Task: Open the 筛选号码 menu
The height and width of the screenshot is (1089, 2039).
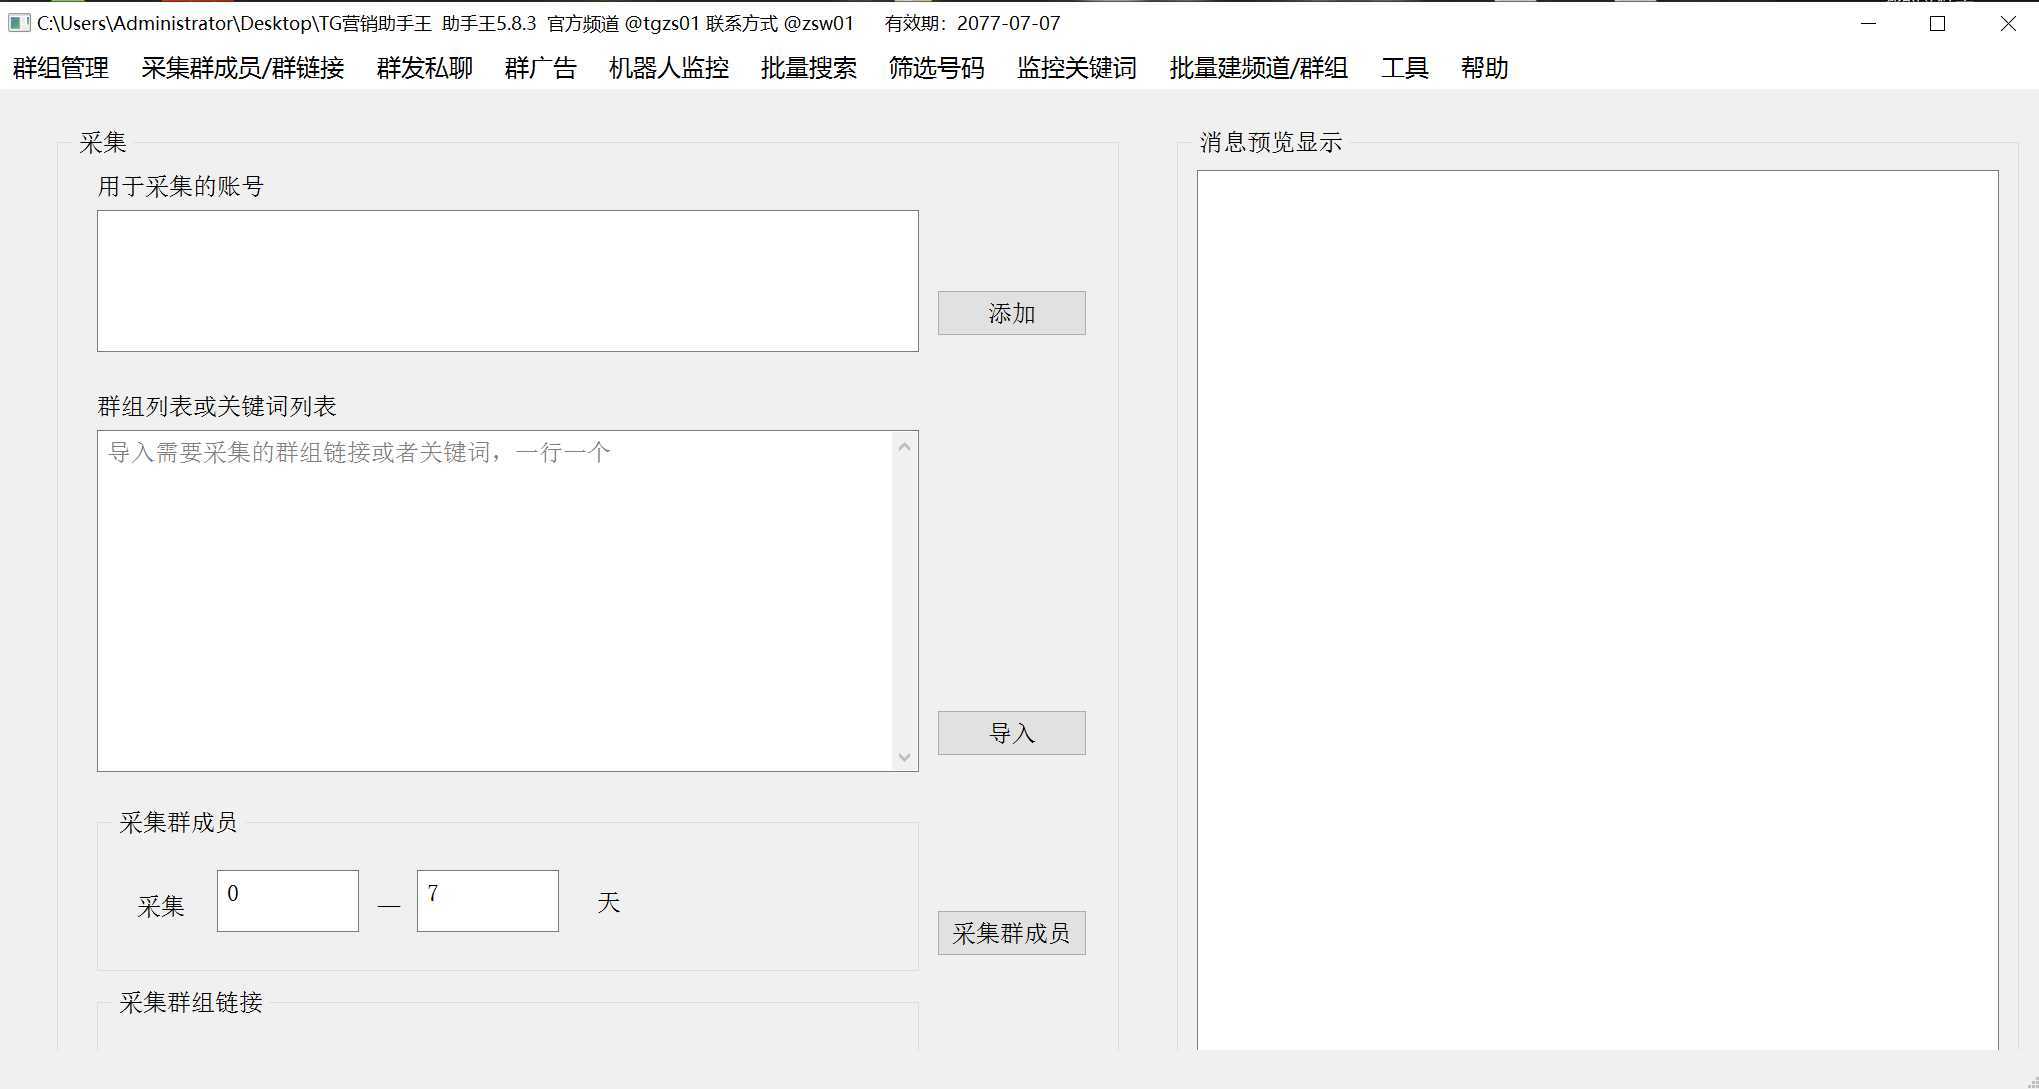Action: tap(937, 68)
